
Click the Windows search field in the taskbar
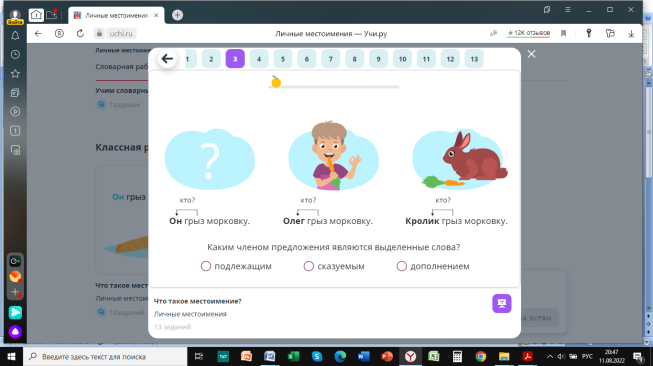click(x=106, y=356)
